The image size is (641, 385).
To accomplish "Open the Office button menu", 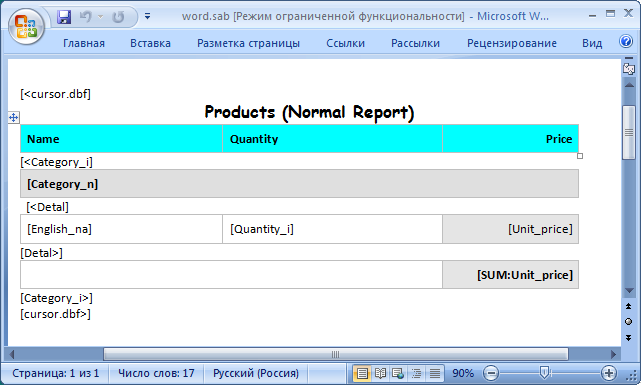I will 26,26.
